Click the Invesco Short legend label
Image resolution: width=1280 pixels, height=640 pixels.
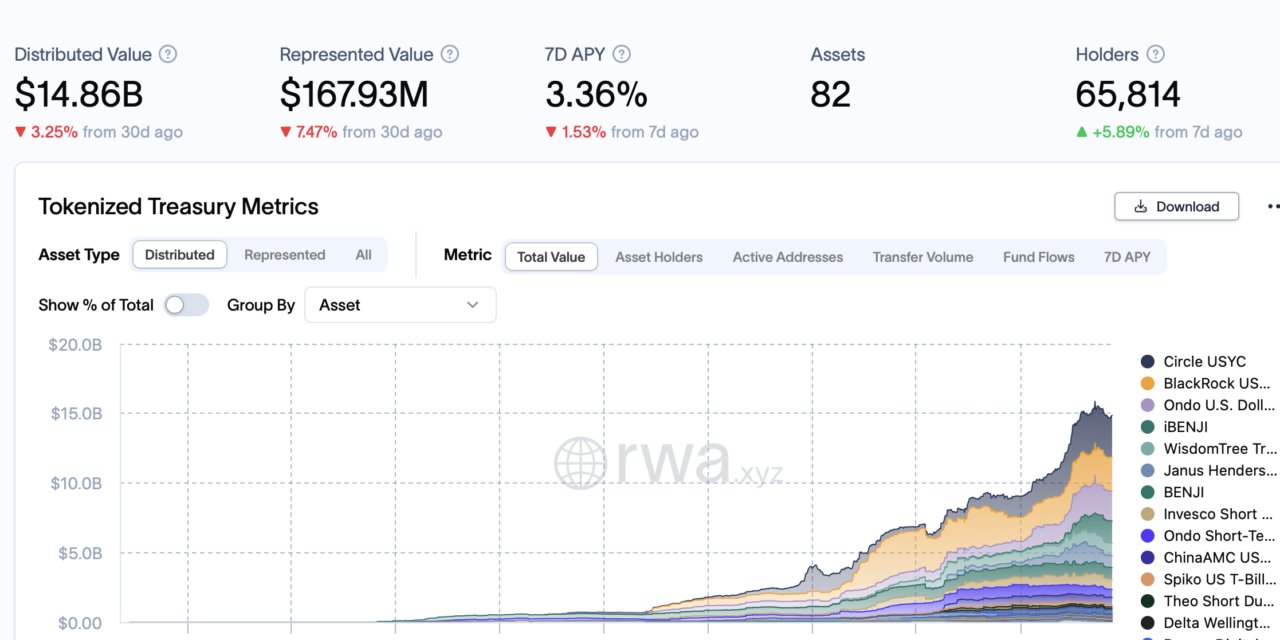1220,514
